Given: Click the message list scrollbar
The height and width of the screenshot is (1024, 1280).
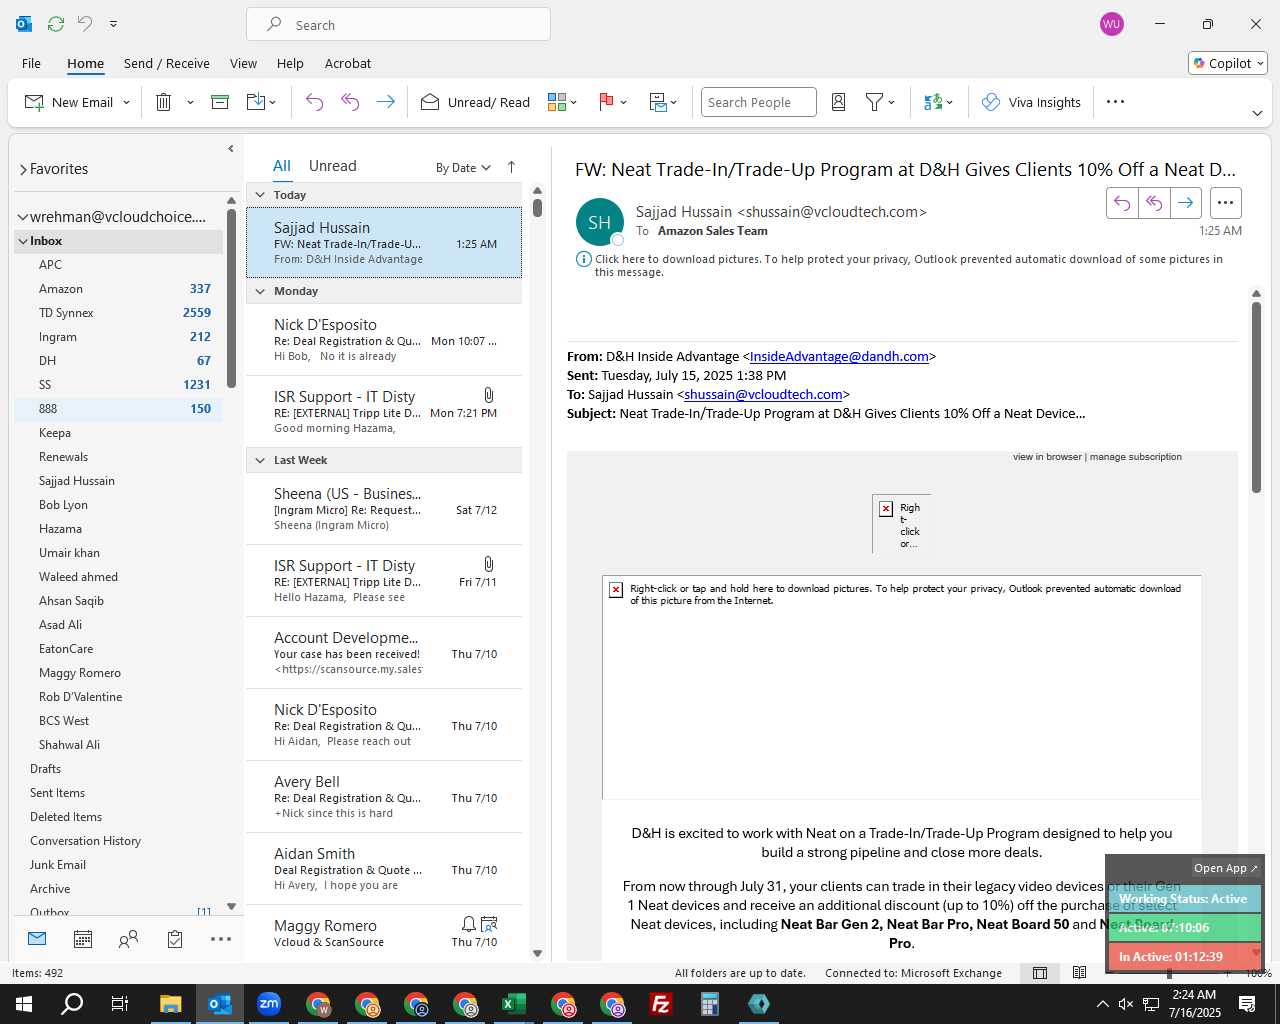Looking at the screenshot, I should (x=537, y=207).
